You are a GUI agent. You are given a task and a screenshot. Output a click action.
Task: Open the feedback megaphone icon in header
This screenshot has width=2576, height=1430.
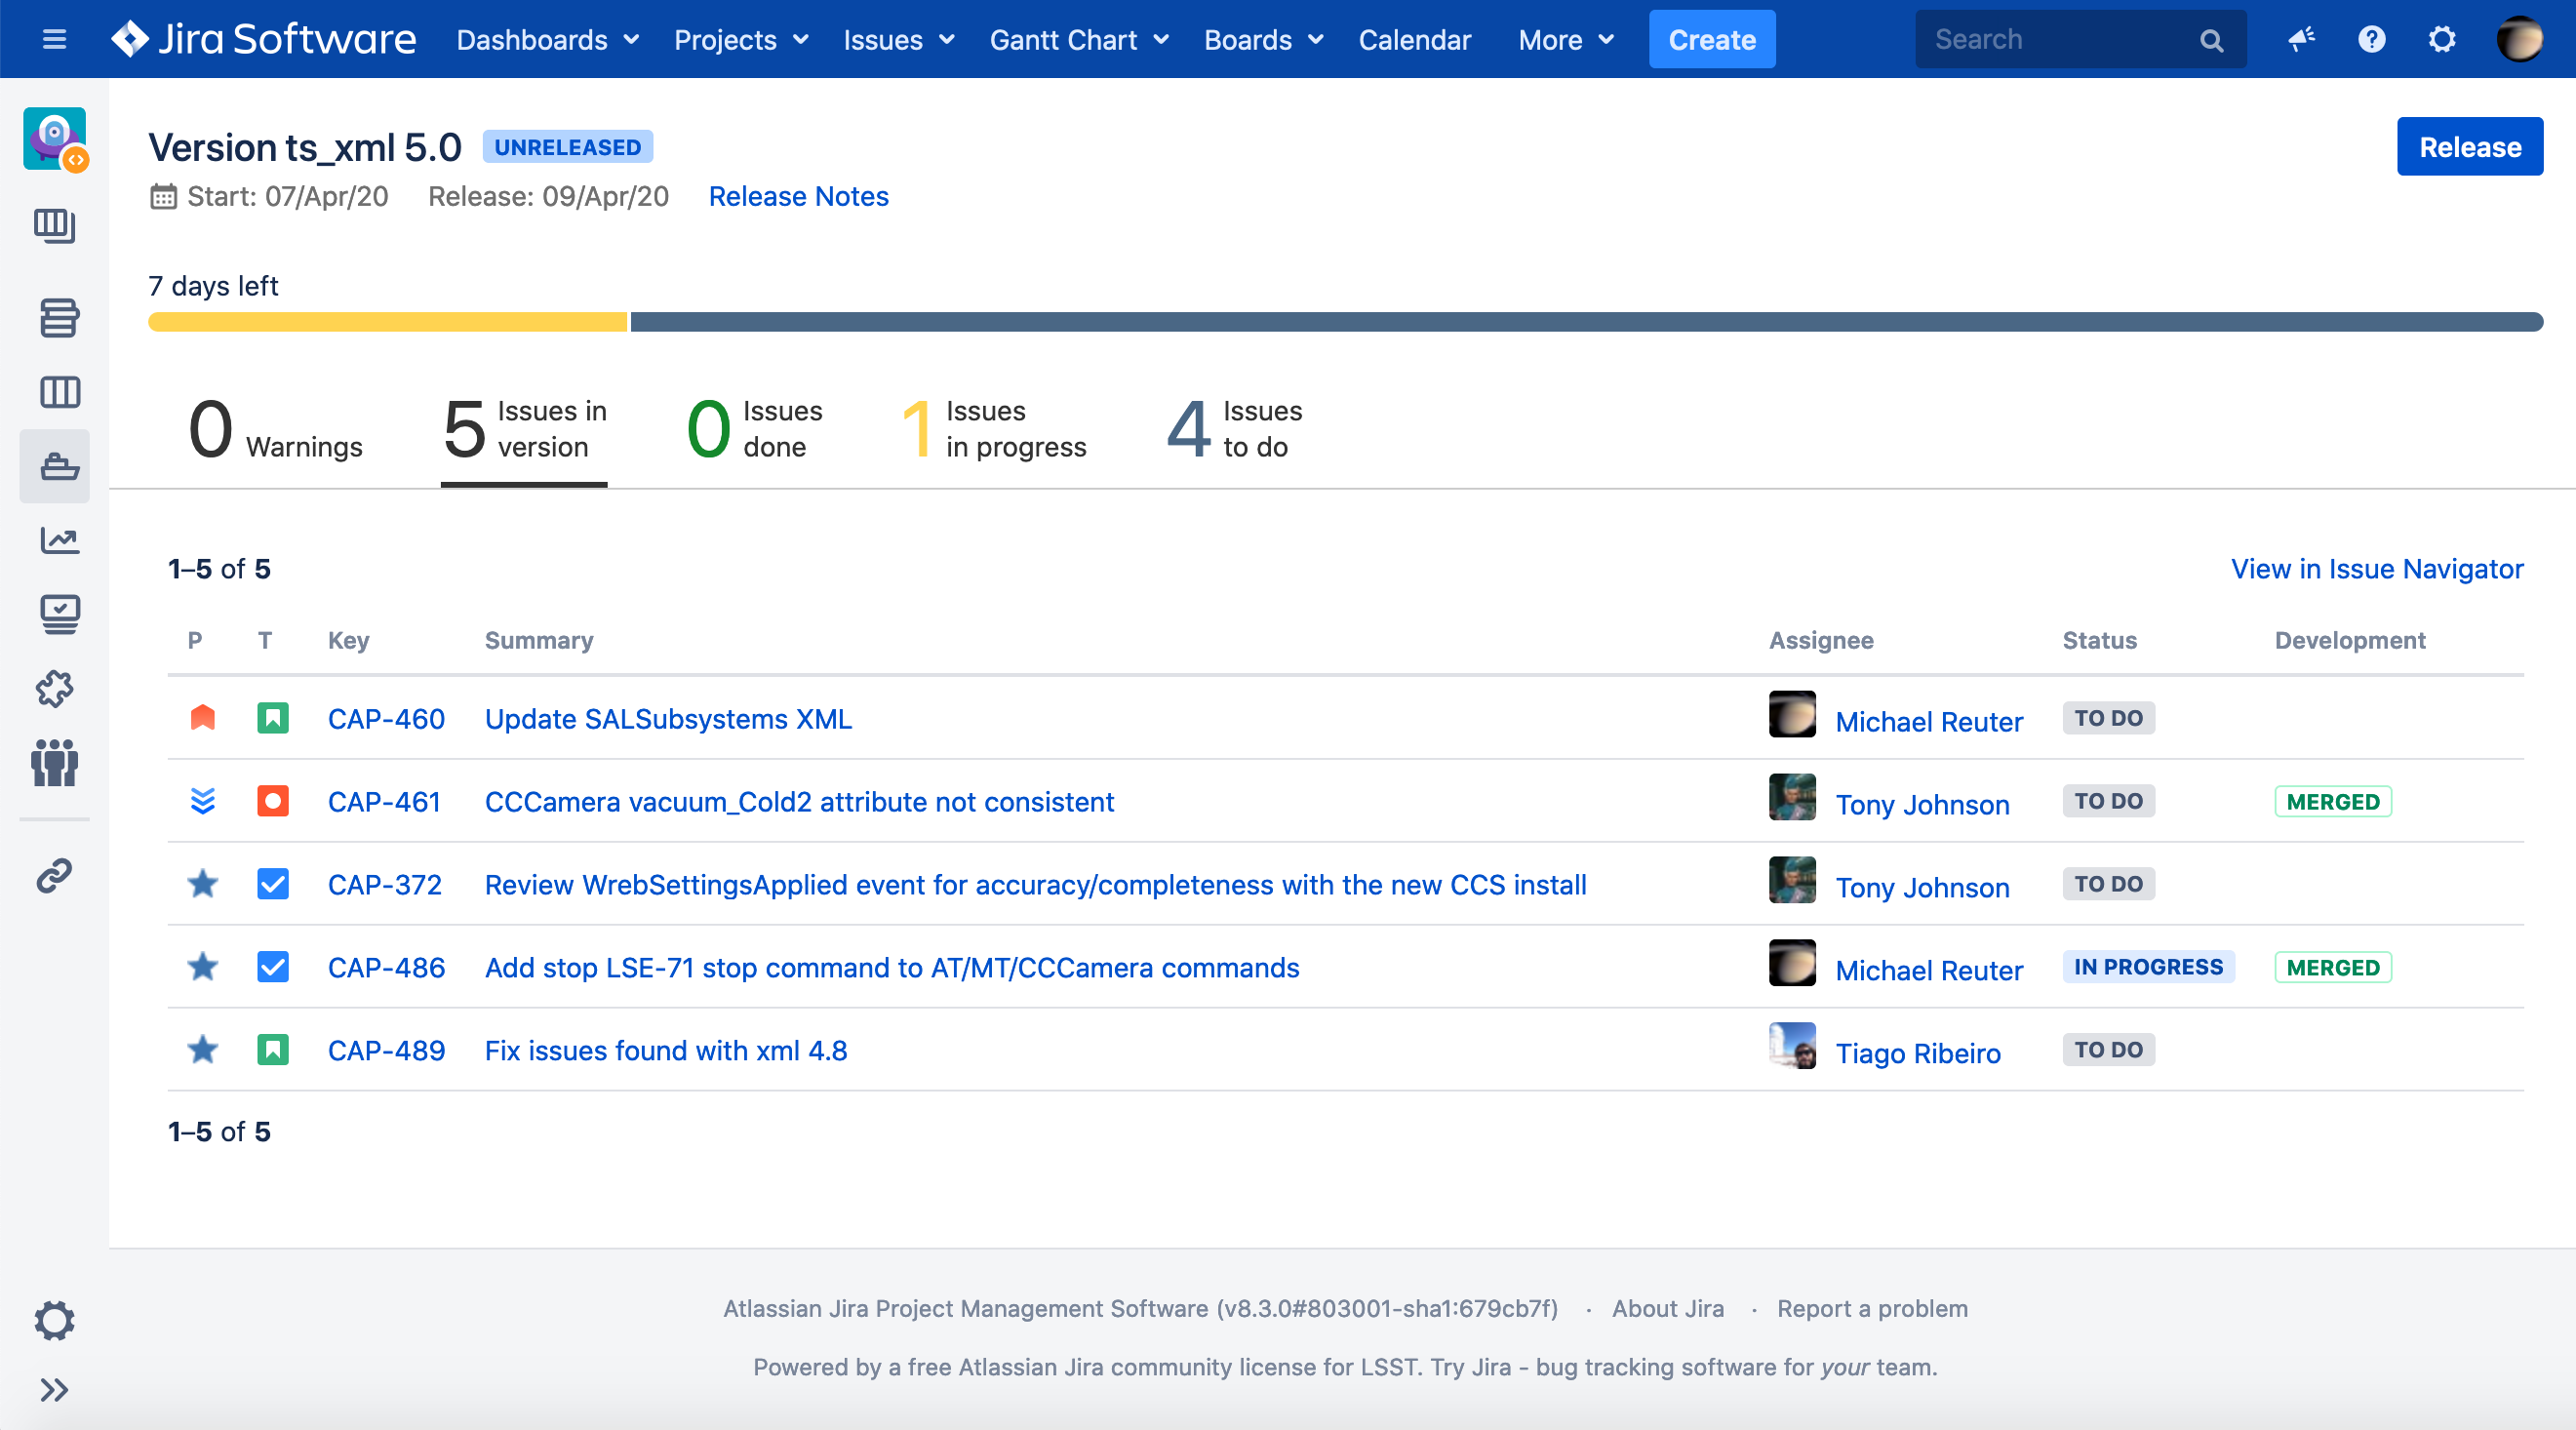(2301, 40)
